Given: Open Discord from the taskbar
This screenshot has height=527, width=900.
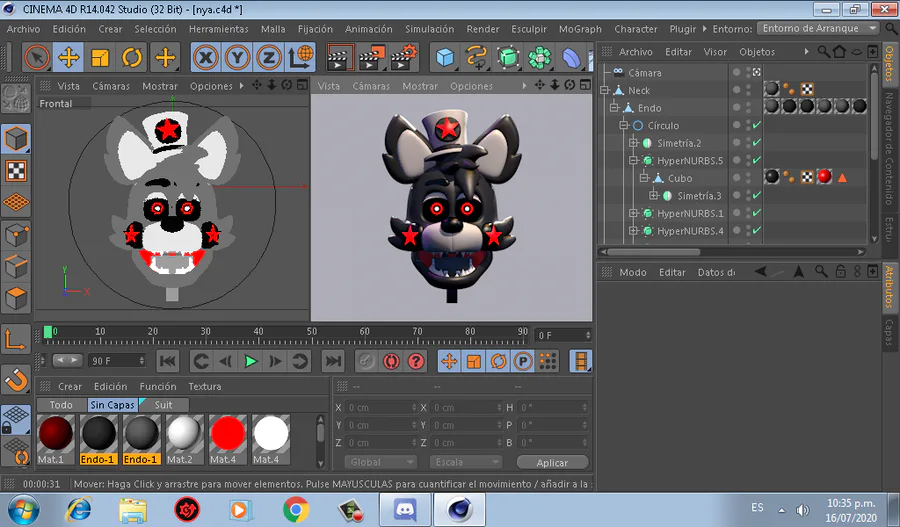Looking at the screenshot, I should pos(405,510).
